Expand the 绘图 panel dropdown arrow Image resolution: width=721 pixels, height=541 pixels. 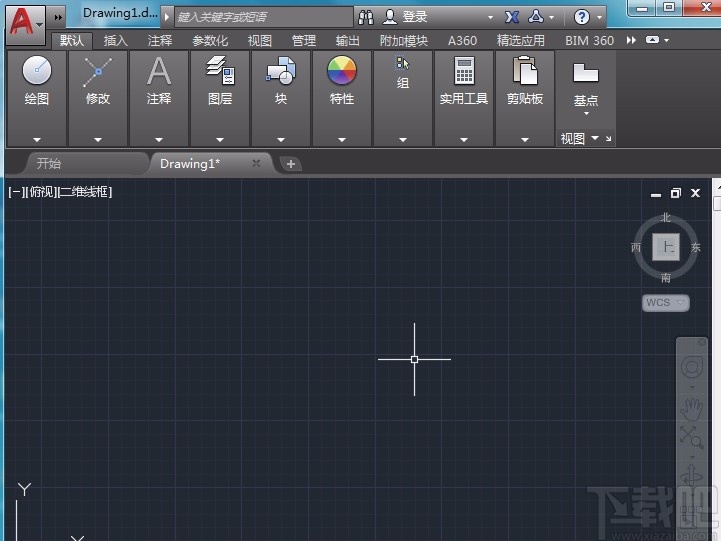37,139
